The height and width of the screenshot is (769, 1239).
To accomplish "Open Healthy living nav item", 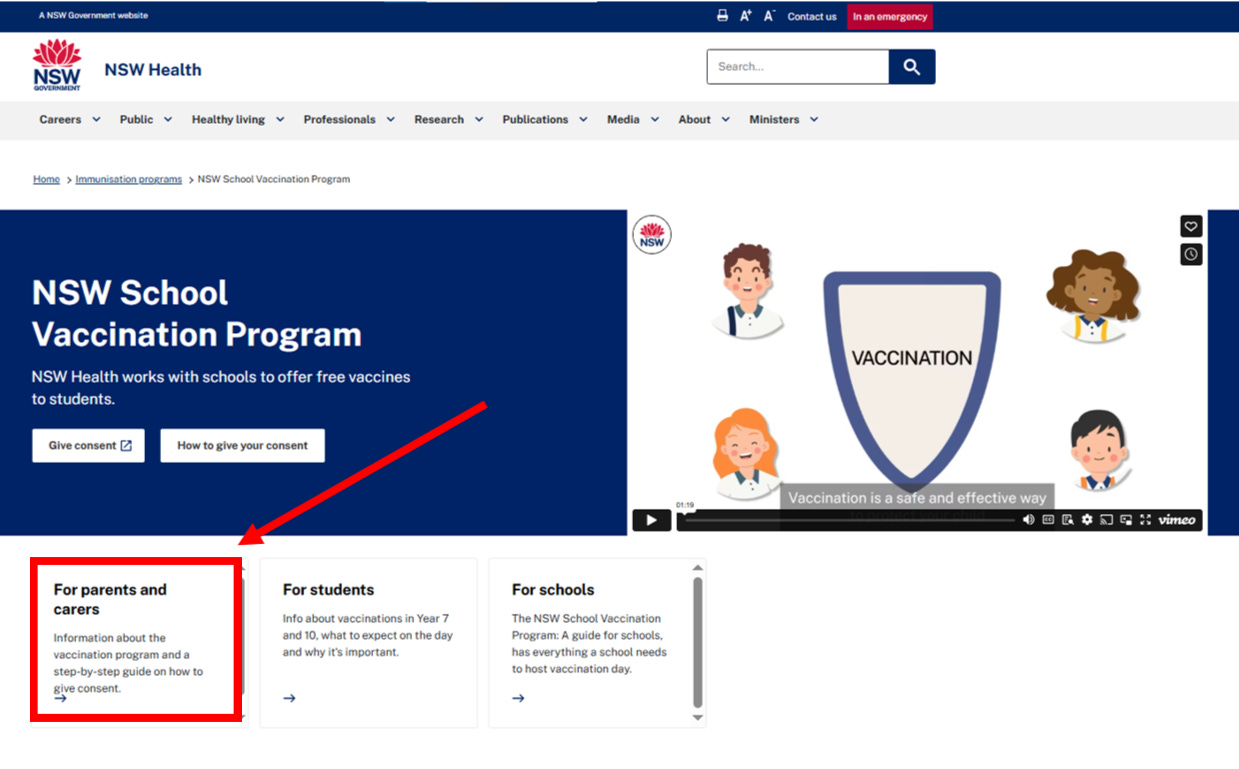I will point(228,119).
